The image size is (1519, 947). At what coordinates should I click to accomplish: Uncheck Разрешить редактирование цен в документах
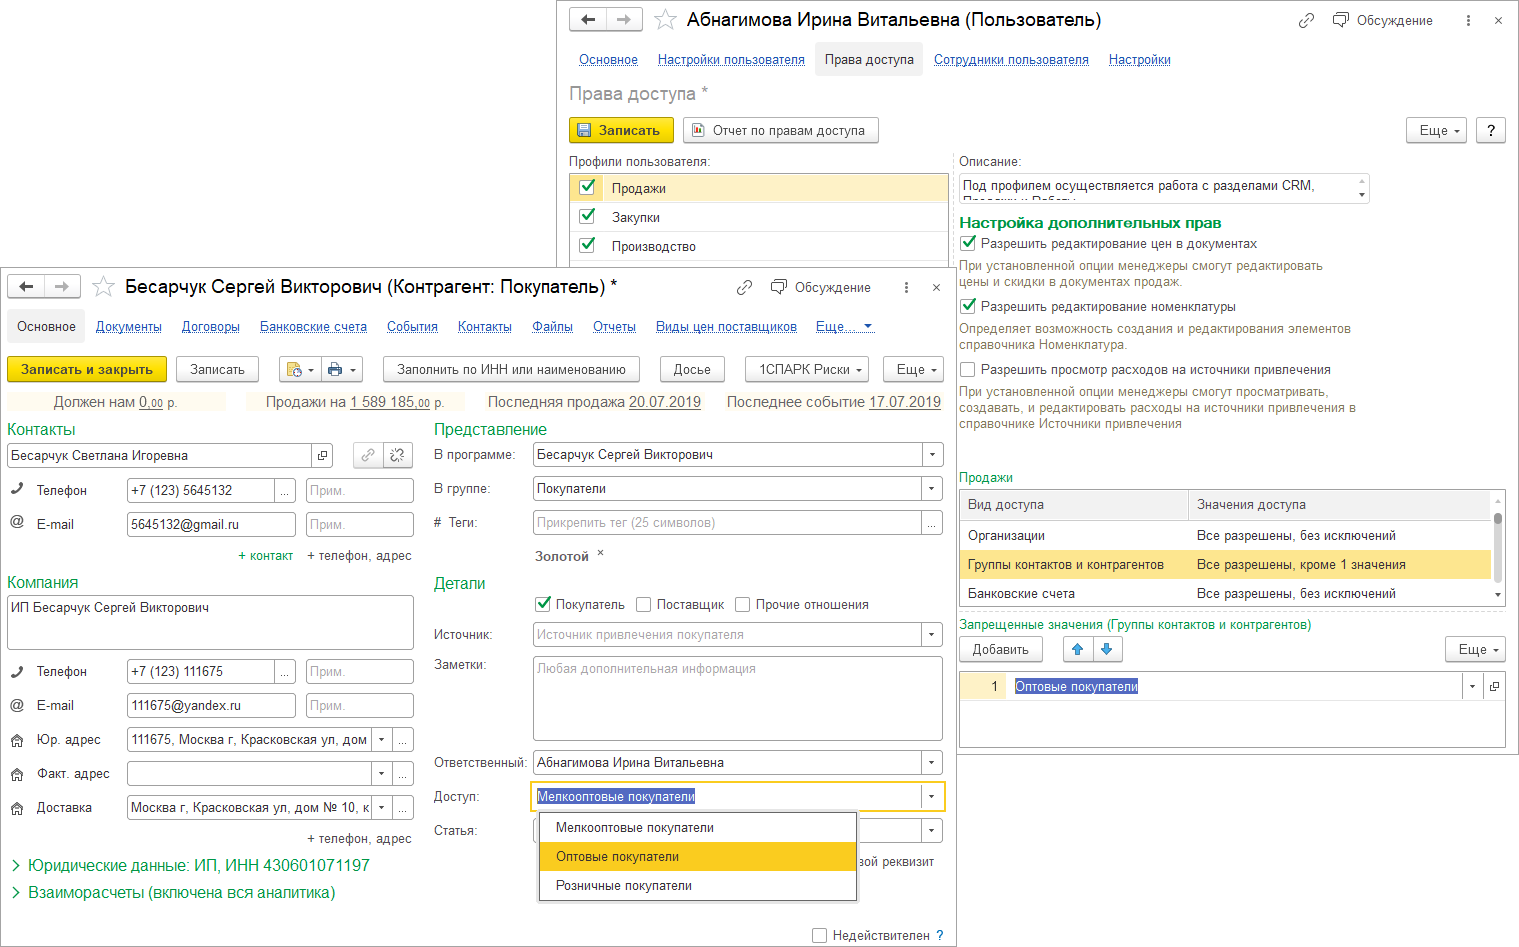(967, 243)
